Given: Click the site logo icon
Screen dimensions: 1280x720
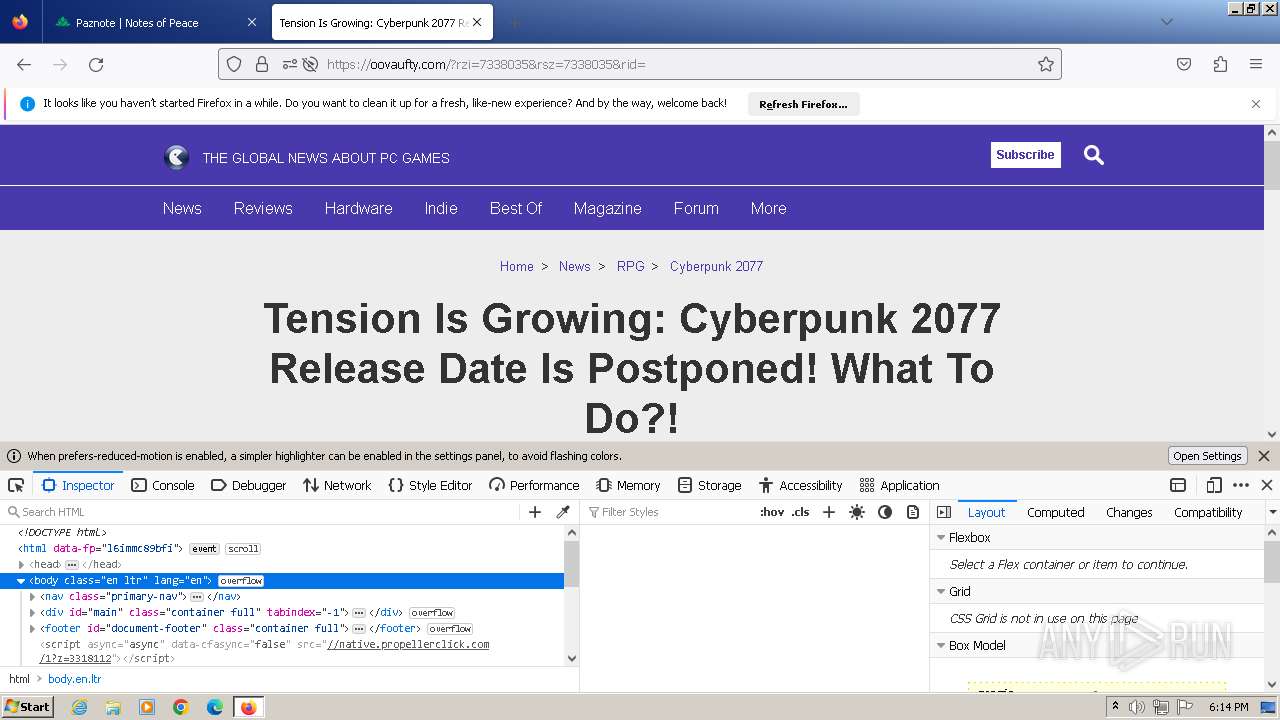Looking at the screenshot, I should point(176,157).
